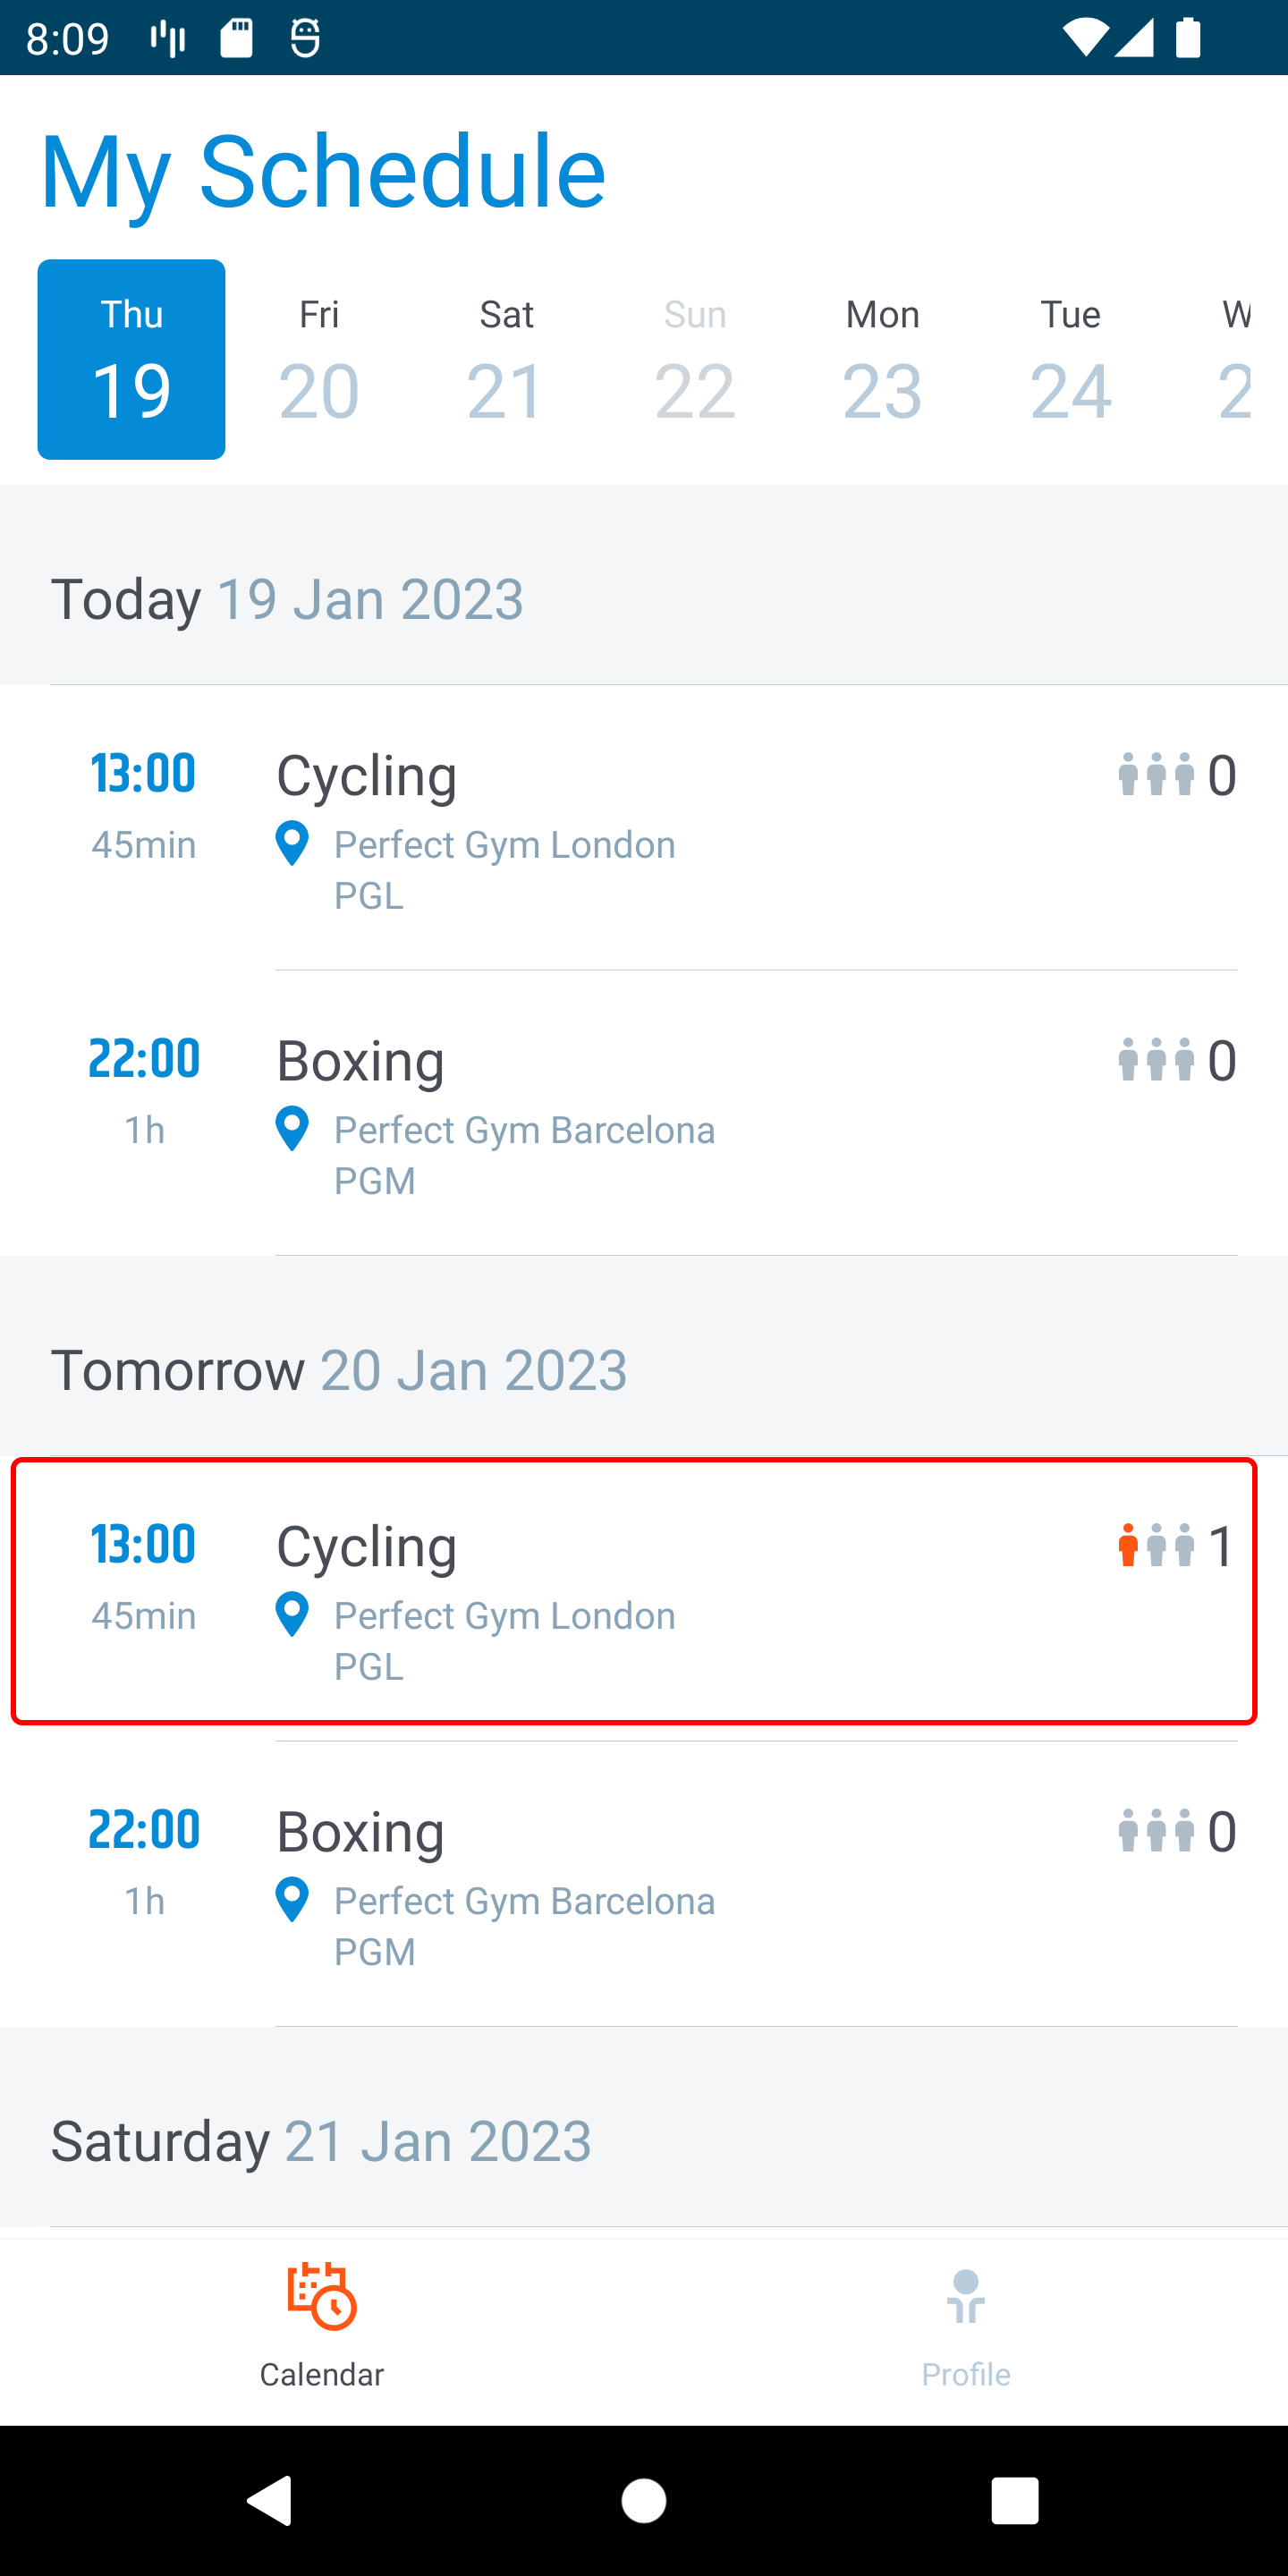The image size is (1288, 2576).
Task: Select Sunday 22 in date strip
Action: coord(695,360)
